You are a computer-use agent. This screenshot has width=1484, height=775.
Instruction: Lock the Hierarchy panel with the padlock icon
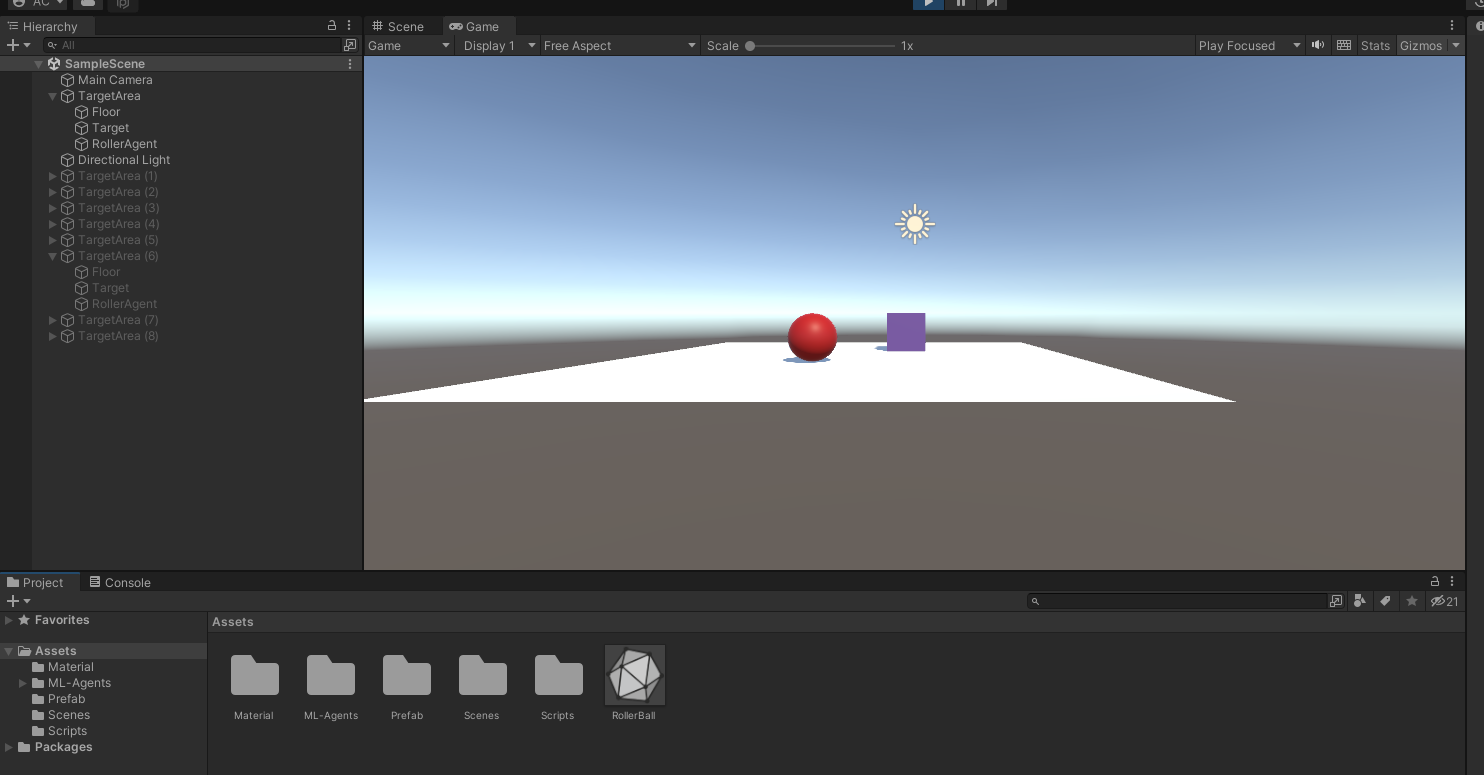pos(332,25)
